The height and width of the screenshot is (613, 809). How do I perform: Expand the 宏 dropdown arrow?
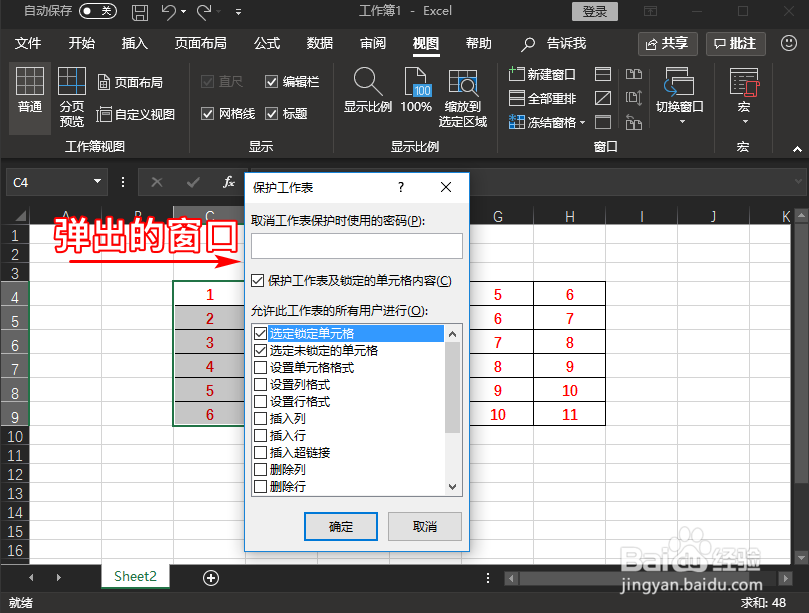pyautogui.click(x=744, y=121)
